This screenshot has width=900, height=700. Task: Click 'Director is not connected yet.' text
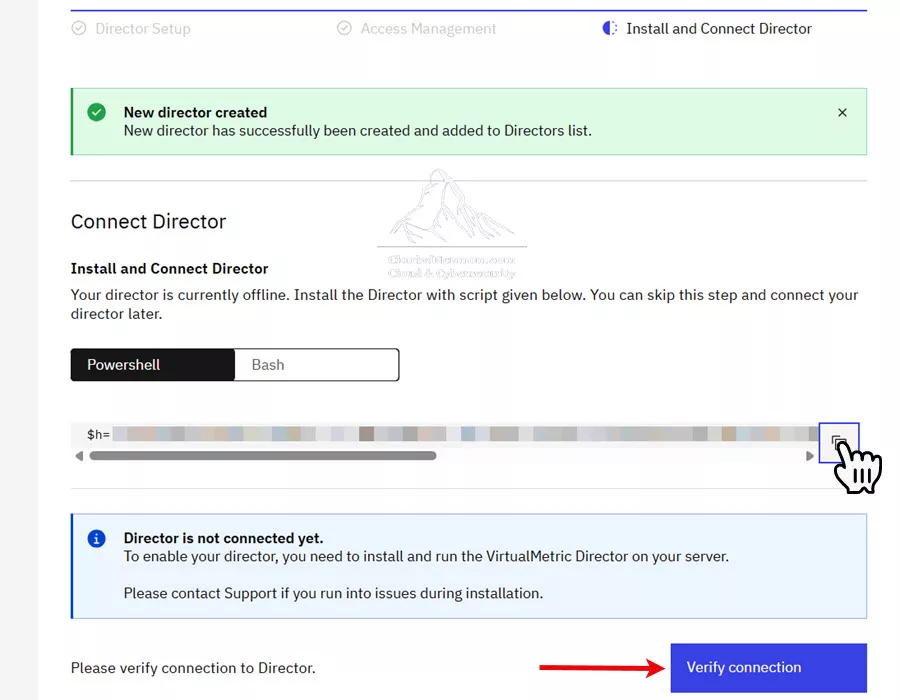pyautogui.click(x=223, y=538)
